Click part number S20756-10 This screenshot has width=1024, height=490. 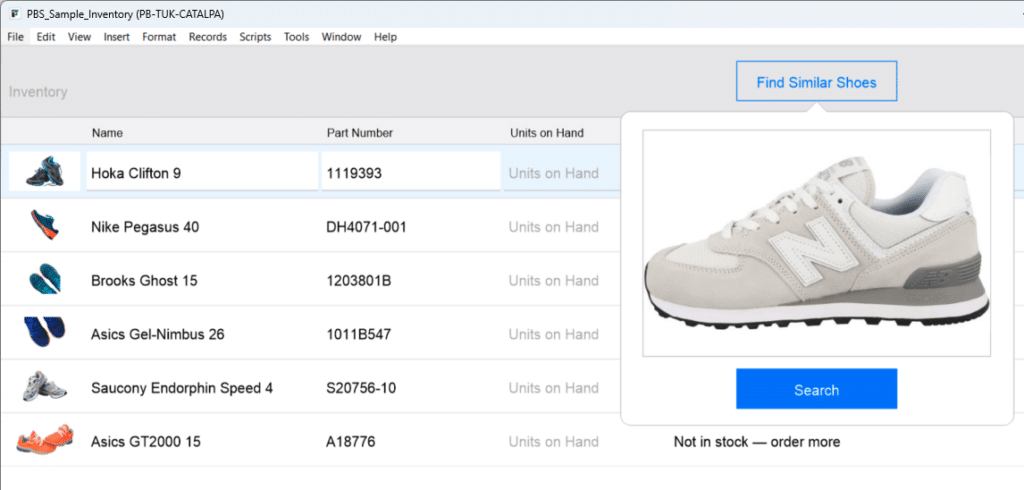[360, 388]
